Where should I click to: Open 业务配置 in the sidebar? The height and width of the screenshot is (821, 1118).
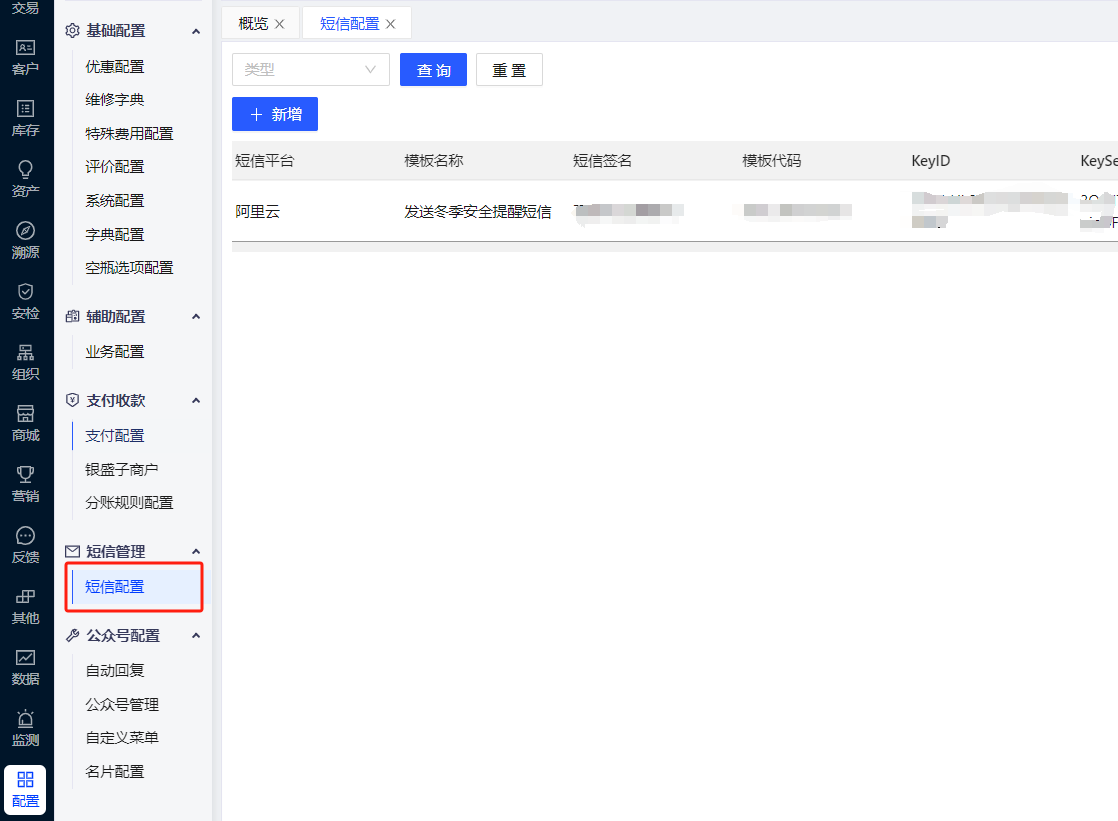[x=115, y=352]
